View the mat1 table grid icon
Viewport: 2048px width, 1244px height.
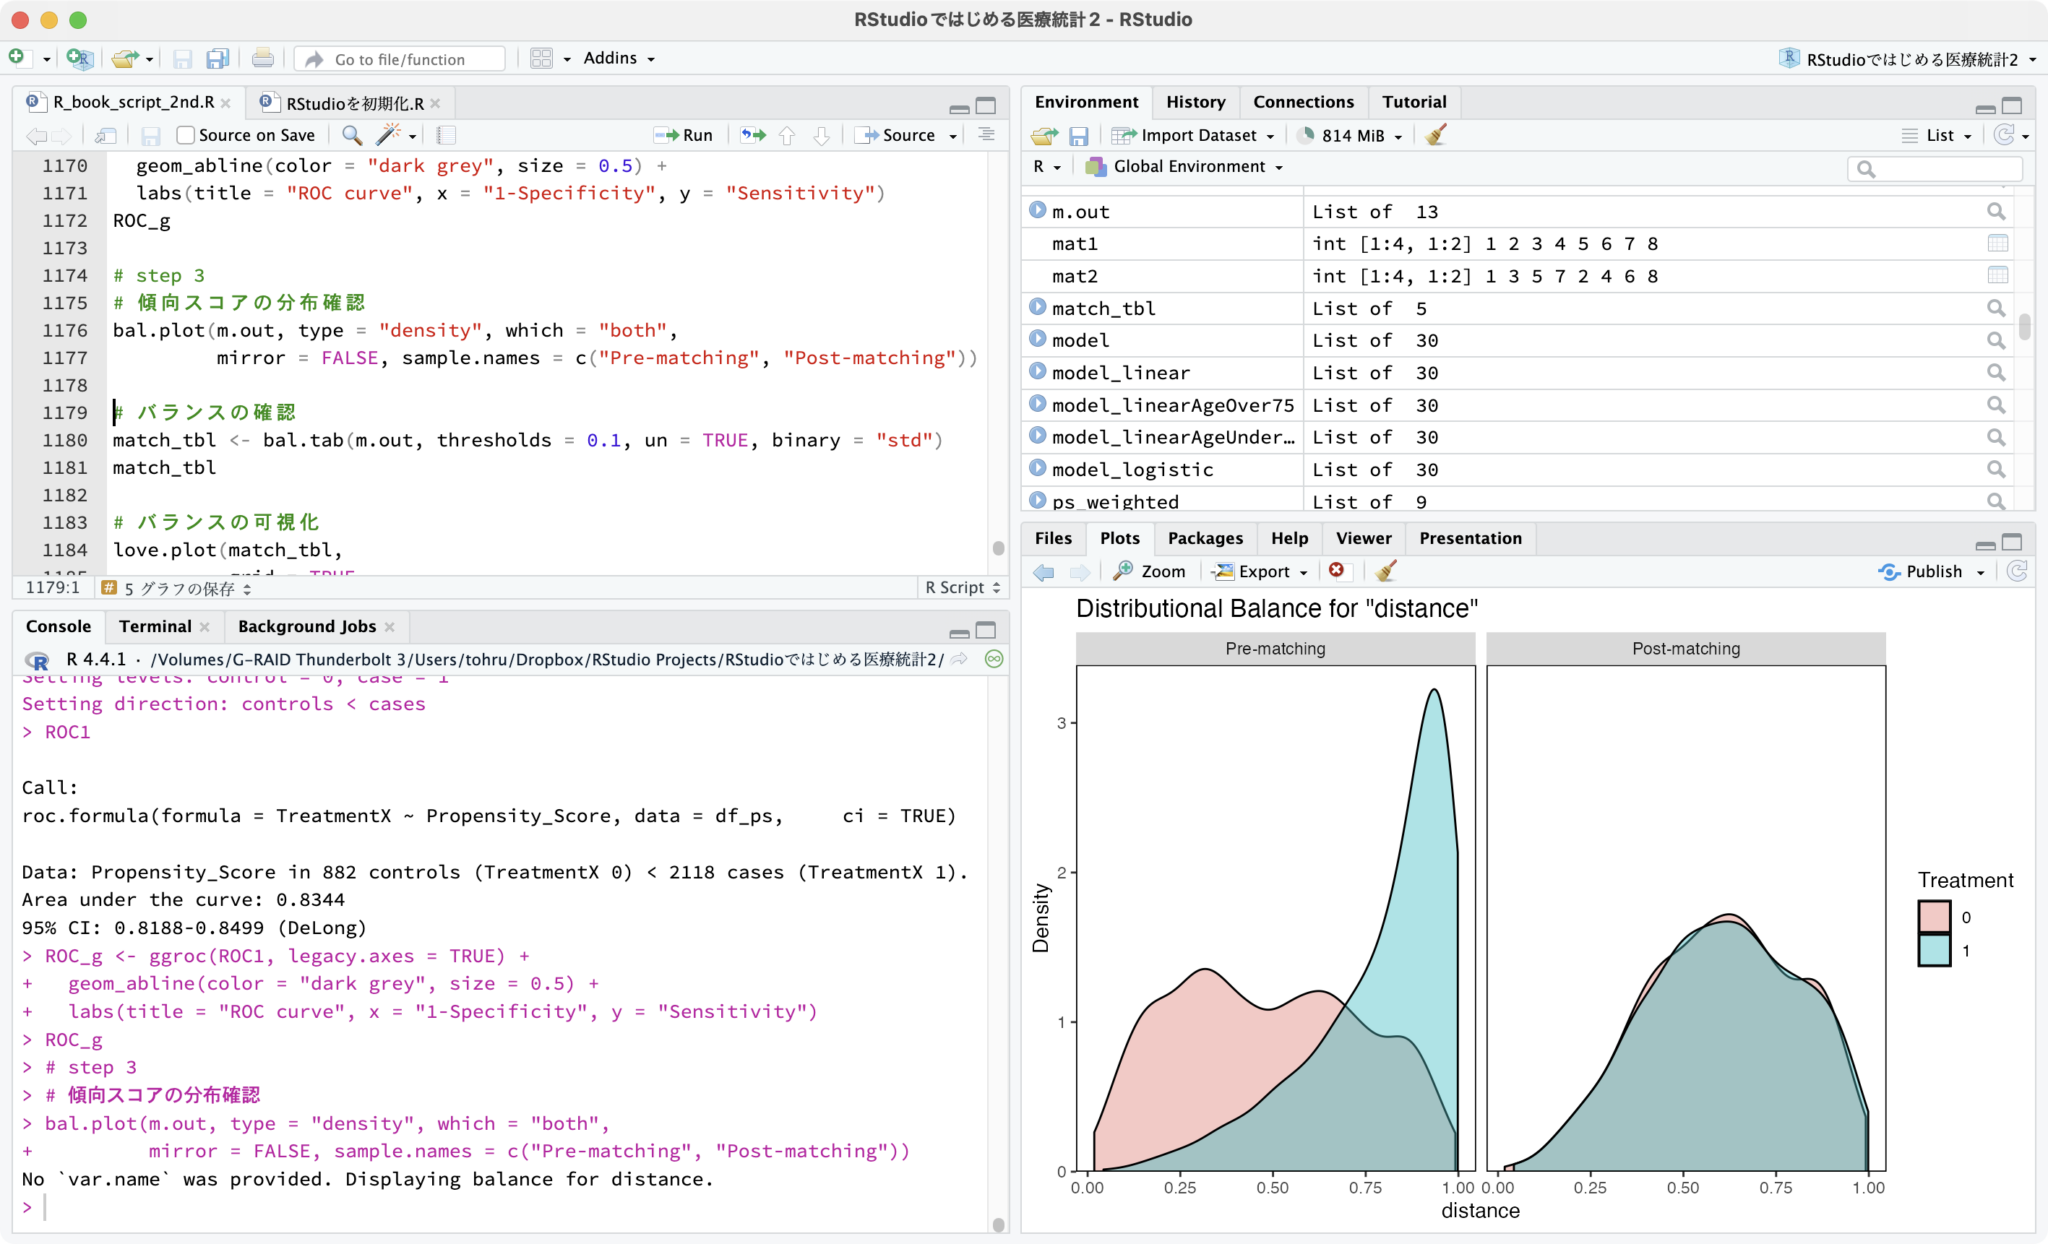pyautogui.click(x=1997, y=243)
